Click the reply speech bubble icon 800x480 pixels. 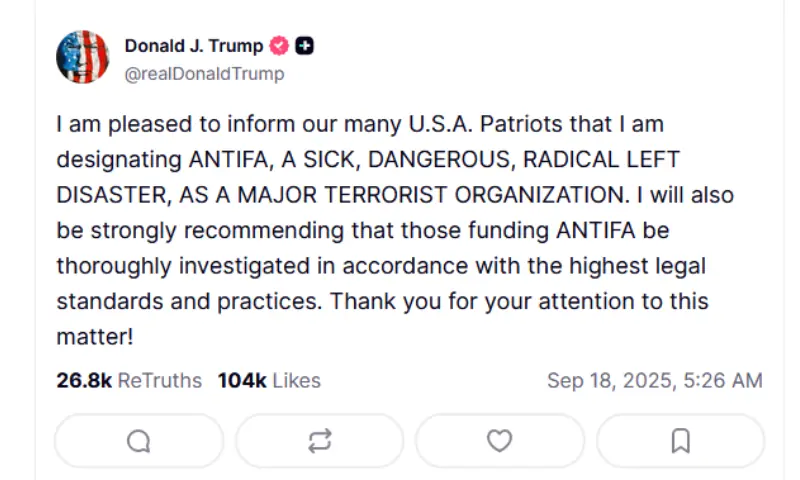[139, 441]
